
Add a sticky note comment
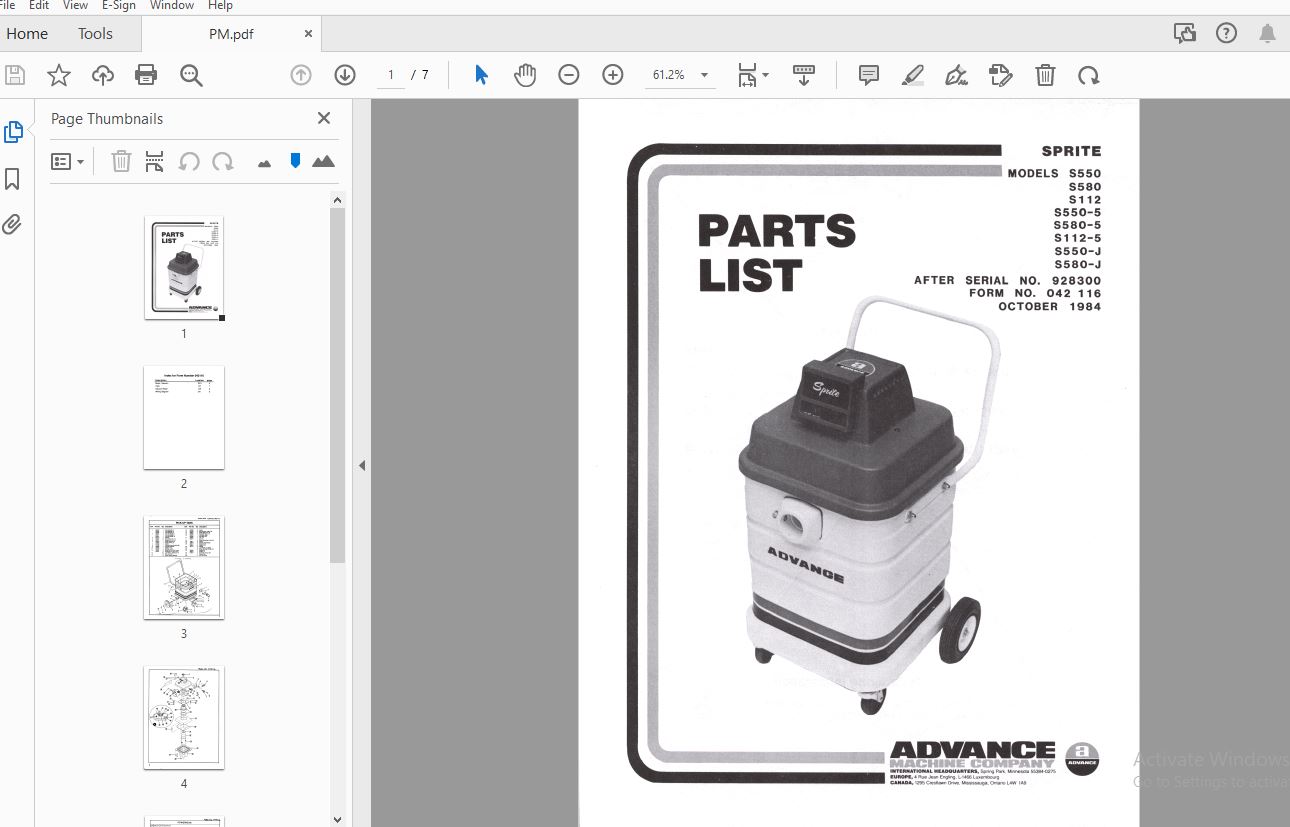click(869, 75)
